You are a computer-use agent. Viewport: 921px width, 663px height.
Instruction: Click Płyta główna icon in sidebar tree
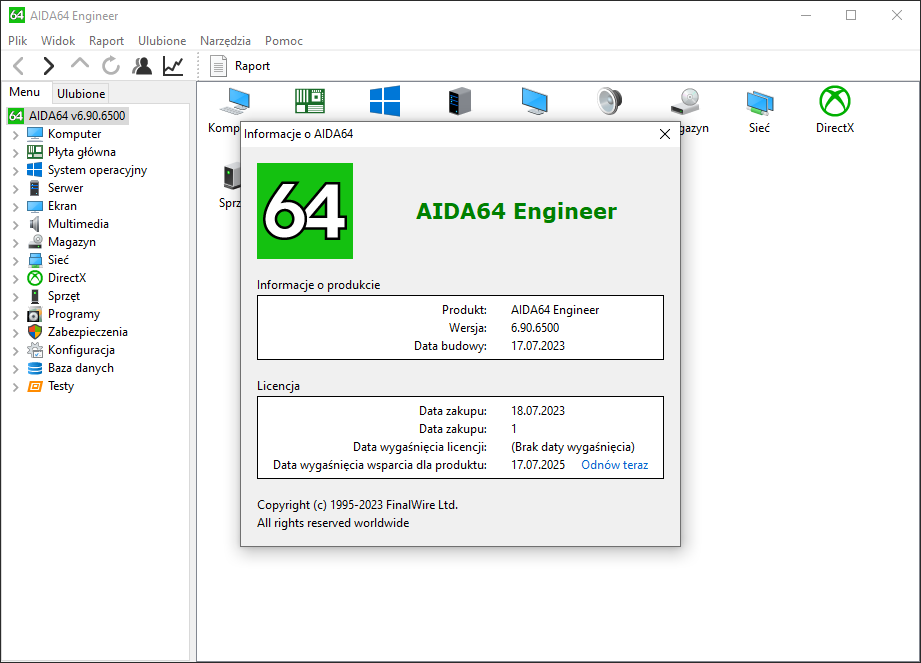pyautogui.click(x=35, y=152)
